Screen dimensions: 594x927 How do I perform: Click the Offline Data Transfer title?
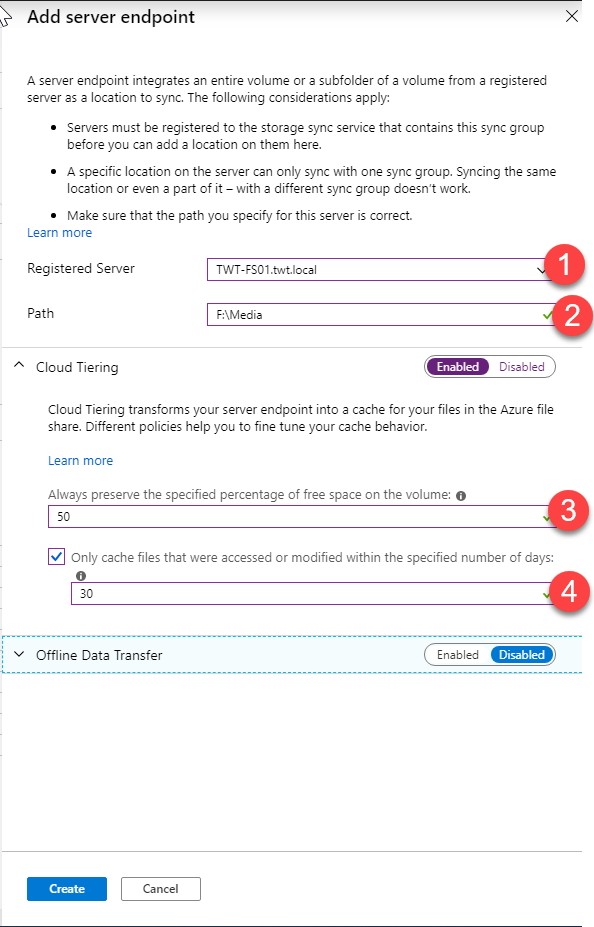(x=99, y=655)
